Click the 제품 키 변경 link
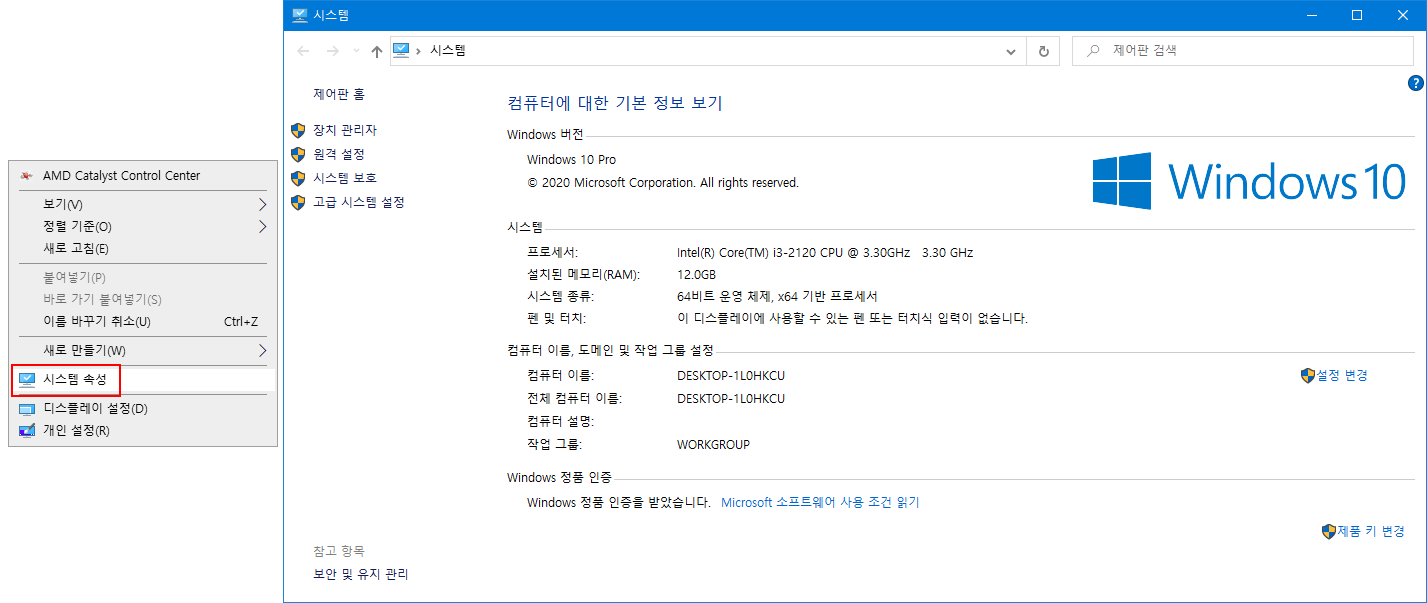The height and width of the screenshot is (603, 1427). [x=1371, y=531]
